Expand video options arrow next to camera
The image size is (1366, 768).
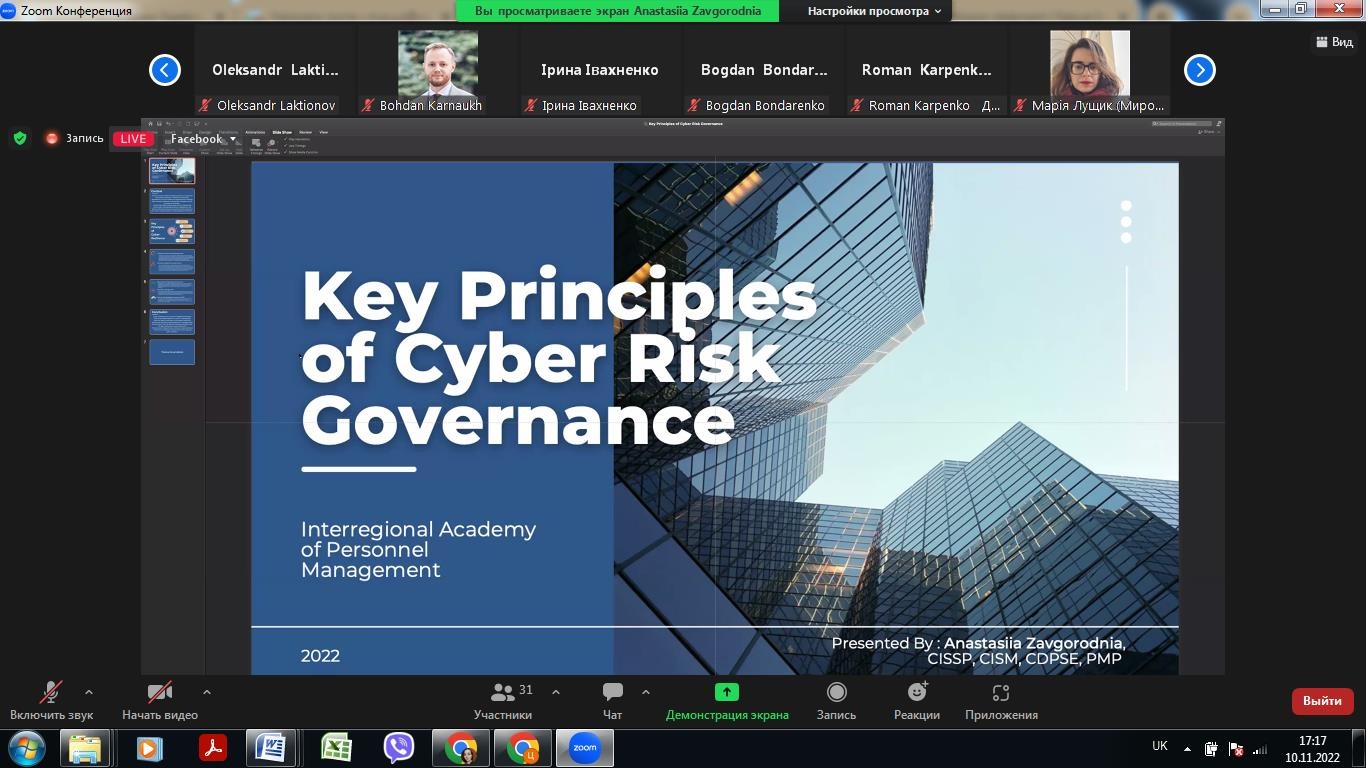pos(207,692)
